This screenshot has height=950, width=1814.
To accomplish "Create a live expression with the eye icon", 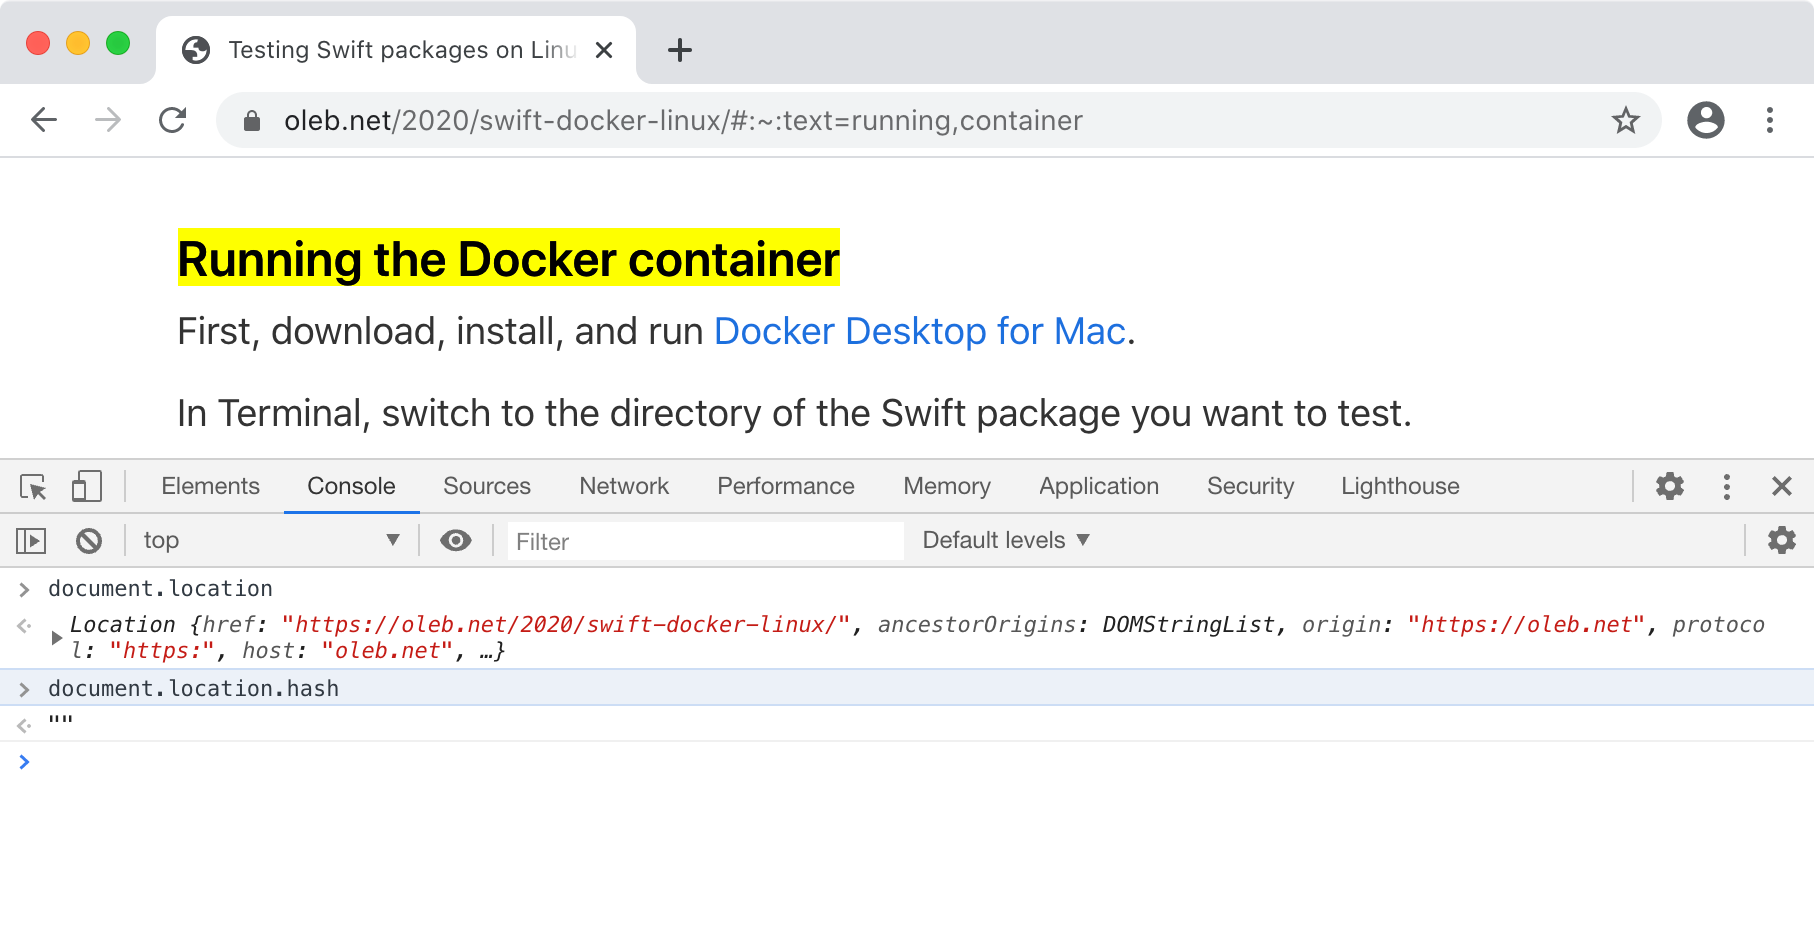I will pyautogui.click(x=456, y=541).
